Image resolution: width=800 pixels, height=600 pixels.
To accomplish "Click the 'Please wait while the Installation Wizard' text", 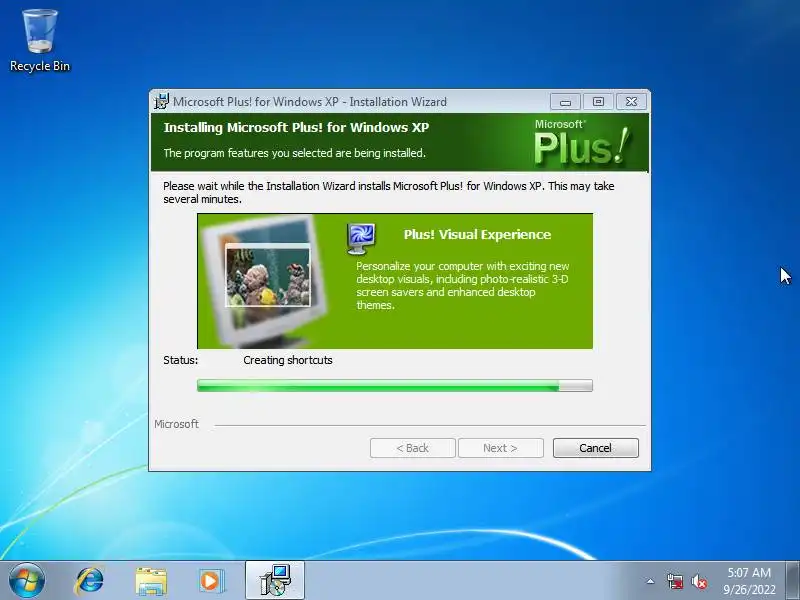I will (x=389, y=192).
